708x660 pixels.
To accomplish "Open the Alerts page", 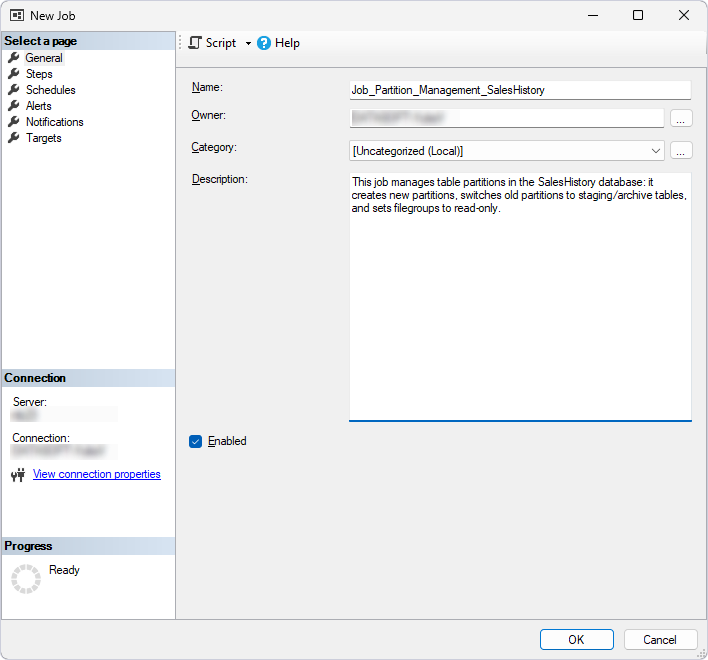I will pos(38,106).
